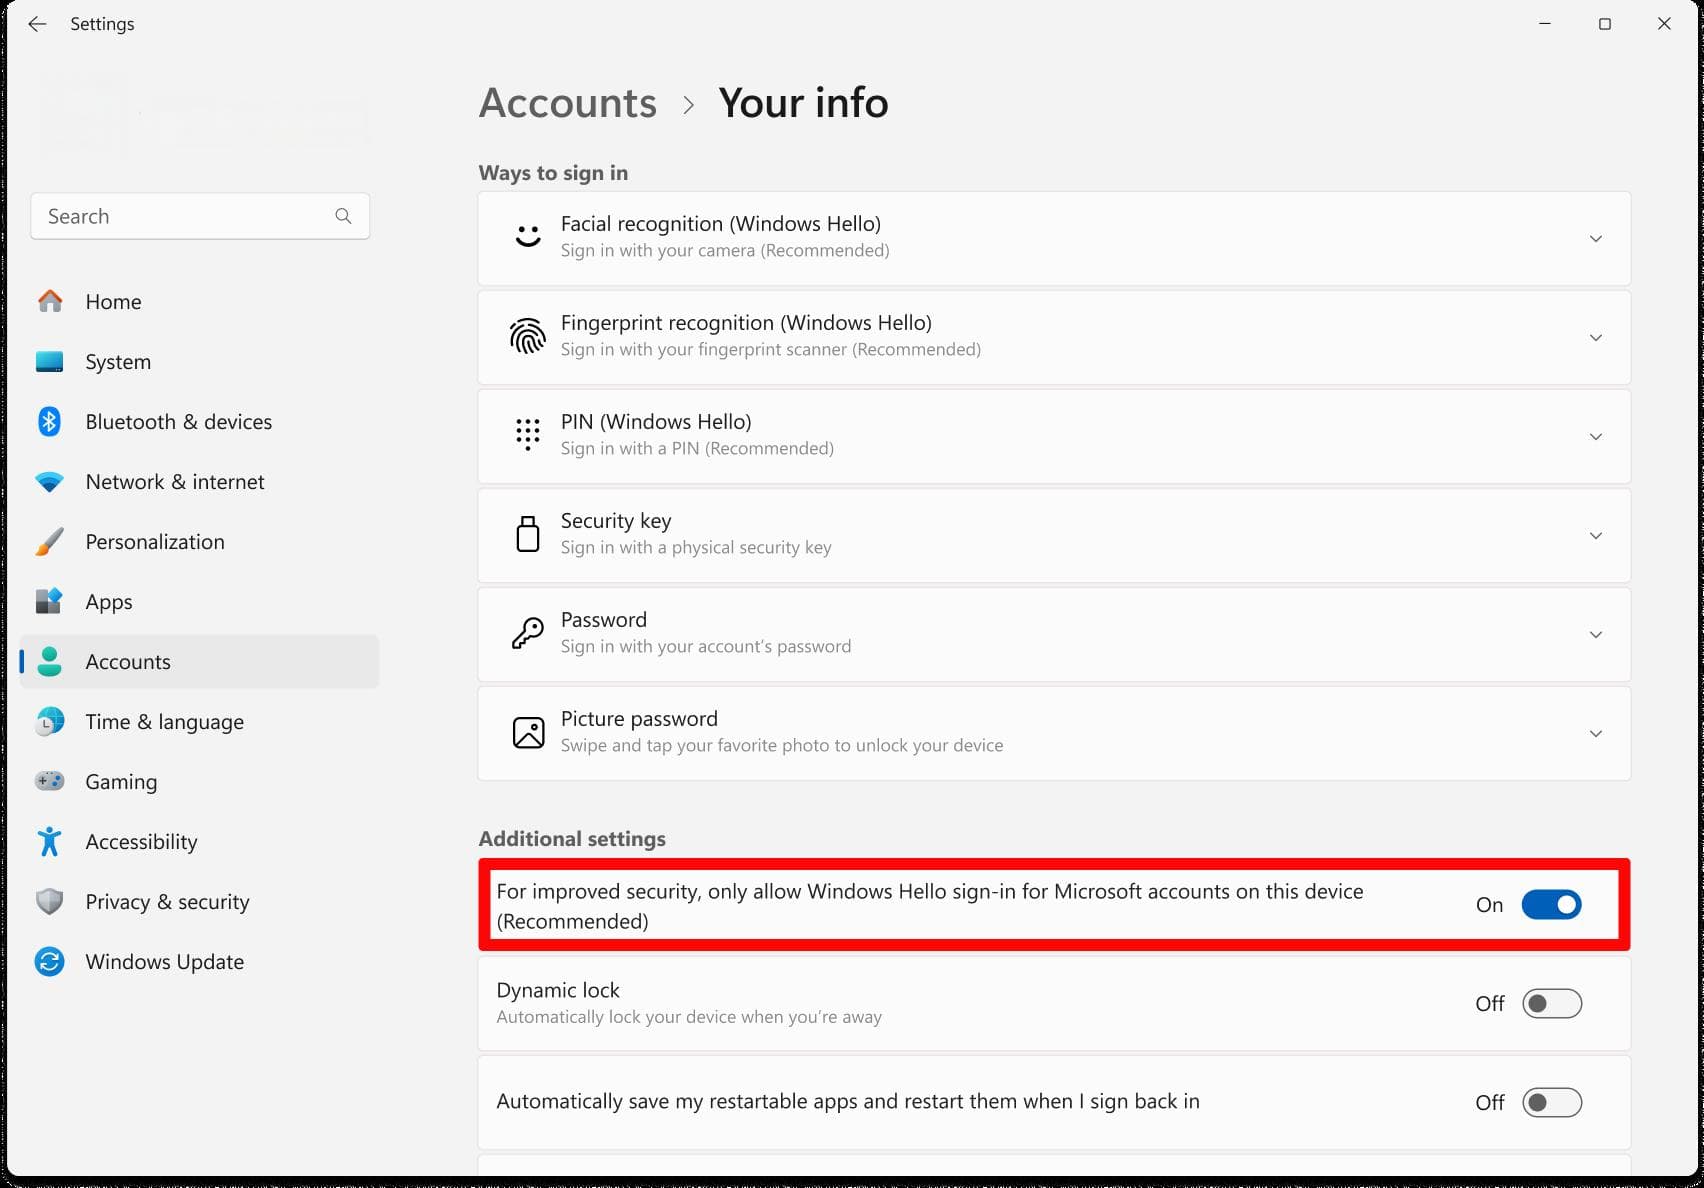1704x1188 pixels.
Task: Click the search magnifier icon
Action: click(343, 216)
